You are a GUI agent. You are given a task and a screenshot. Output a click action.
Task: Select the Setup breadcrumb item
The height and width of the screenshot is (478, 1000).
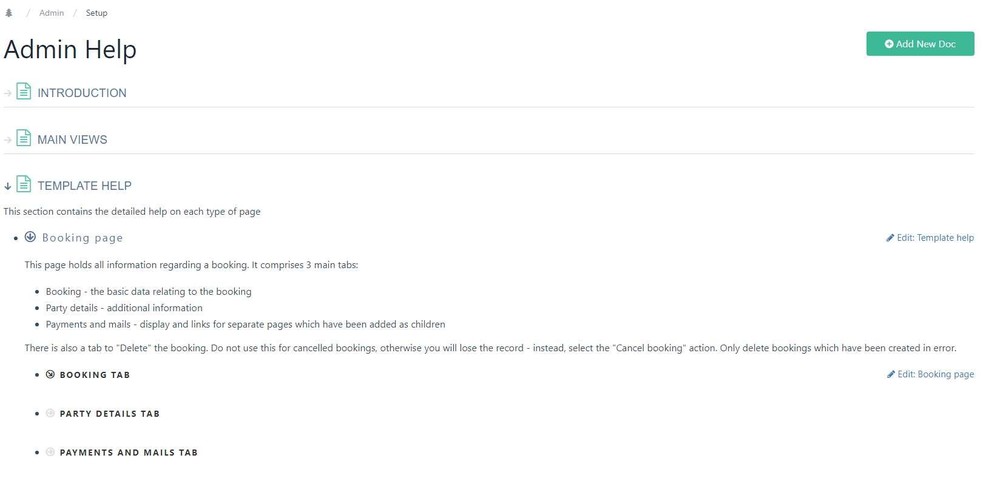tap(96, 13)
